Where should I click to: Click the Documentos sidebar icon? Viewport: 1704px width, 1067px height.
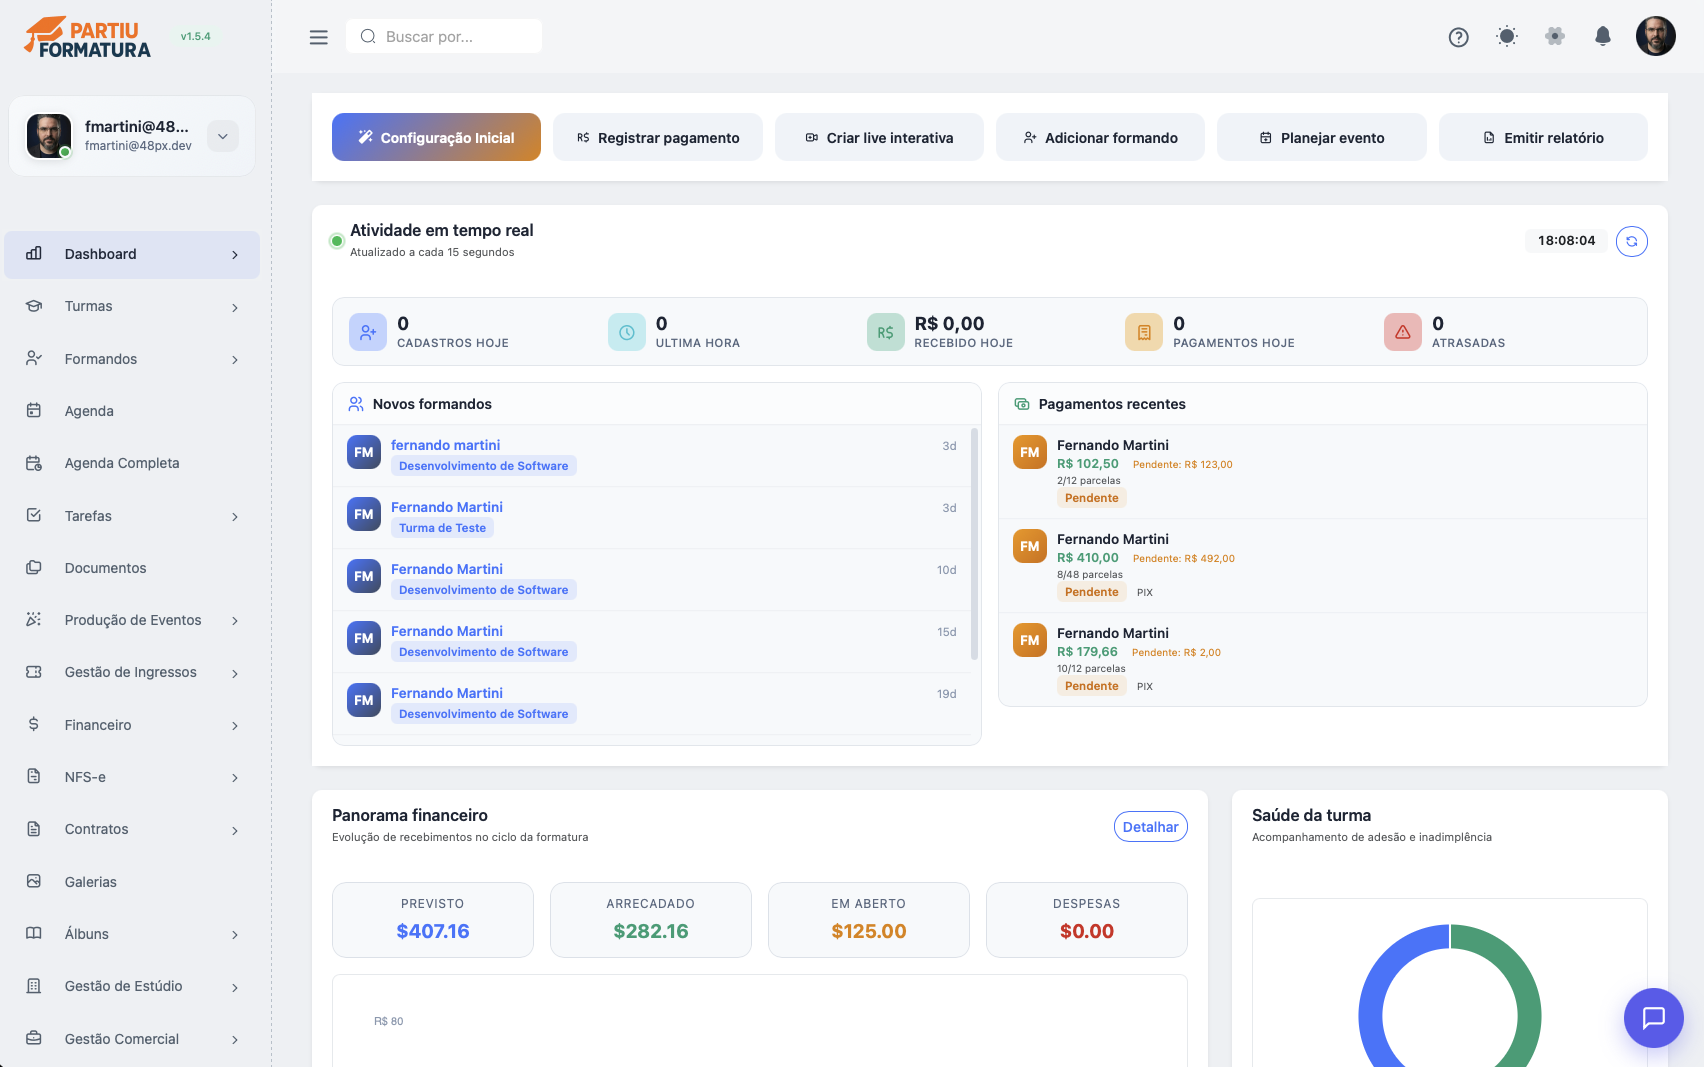click(34, 567)
